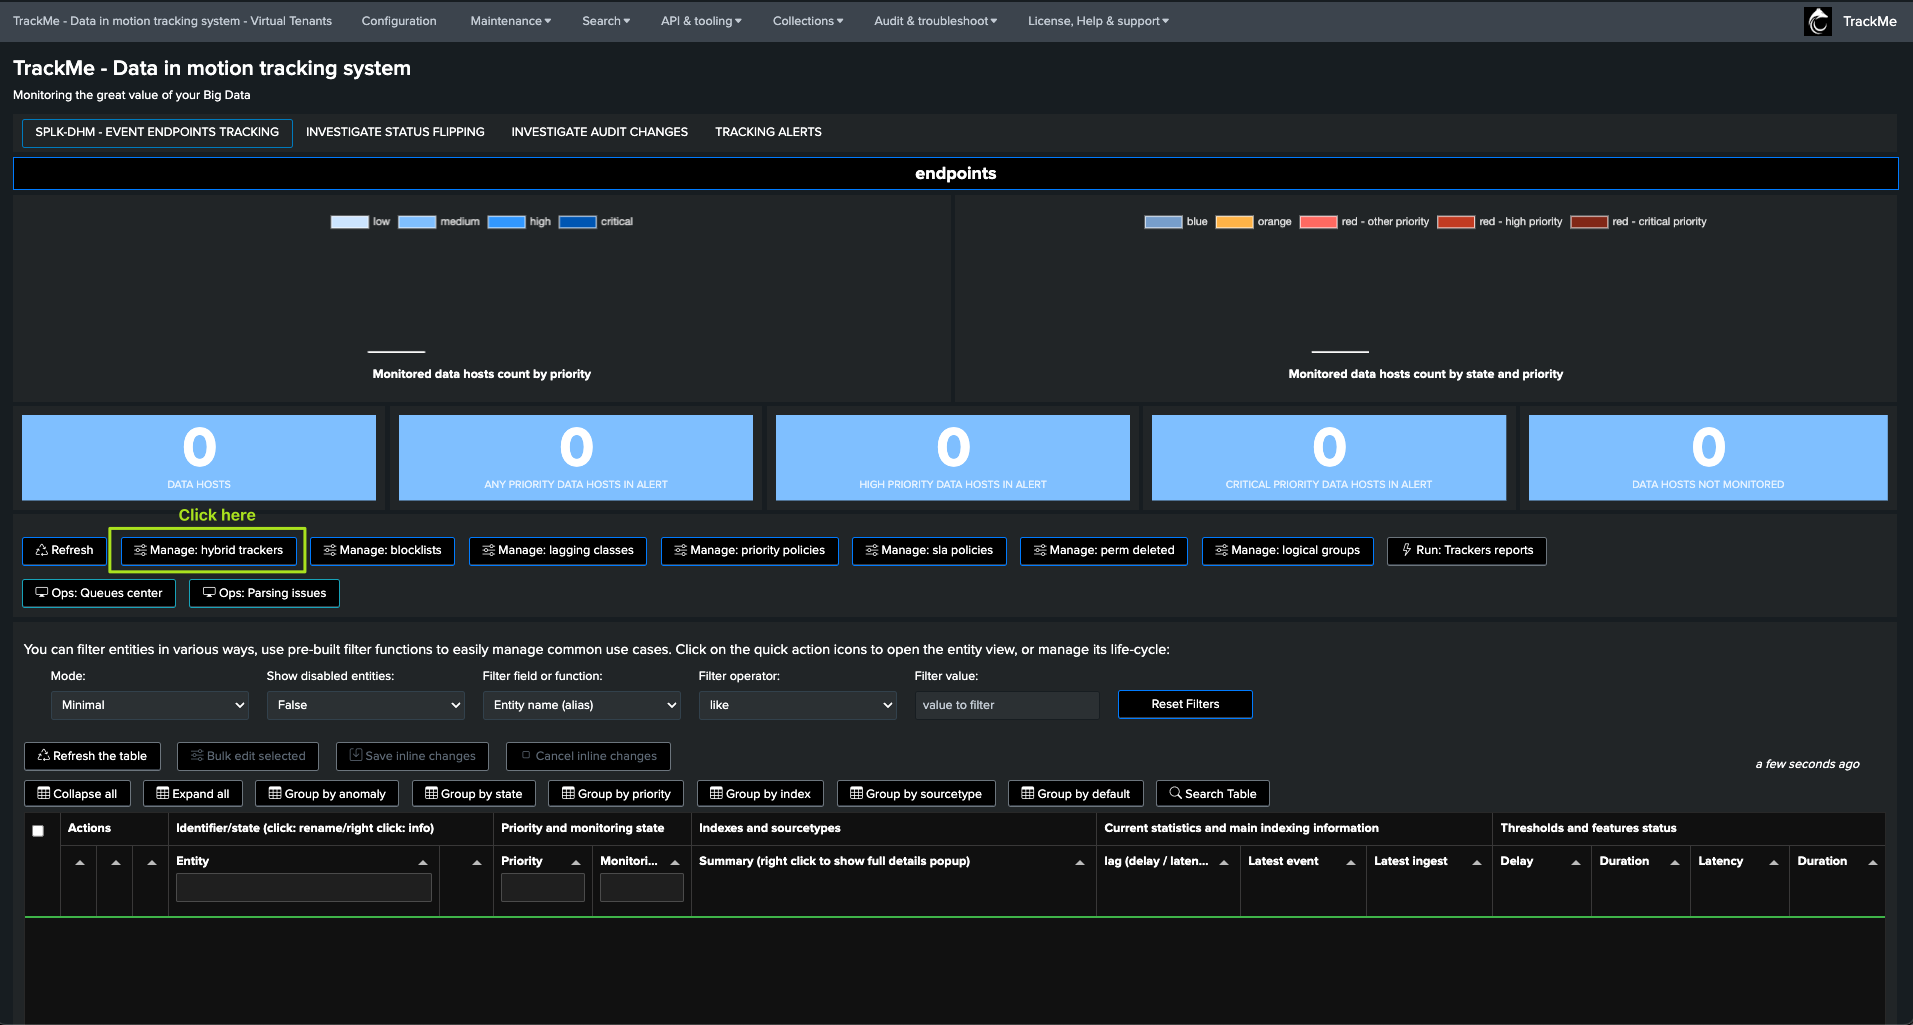Screen dimensions: 1913x1025
Task: Click the Refresh button with recycle icon
Action: click(64, 551)
